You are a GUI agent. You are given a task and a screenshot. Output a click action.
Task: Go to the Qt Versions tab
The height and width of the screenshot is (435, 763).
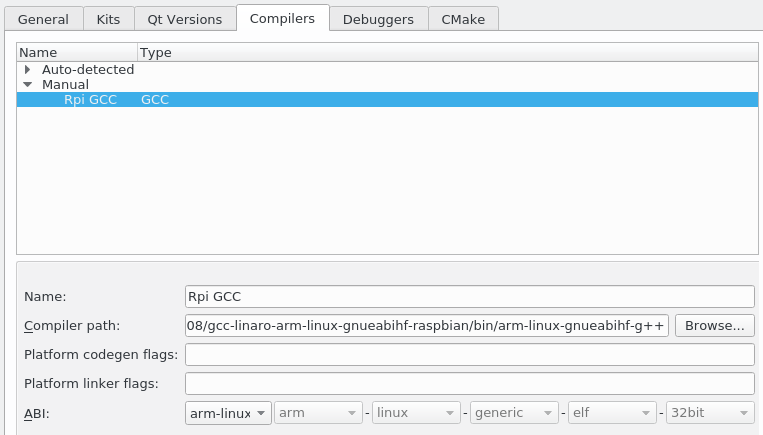pos(185,19)
